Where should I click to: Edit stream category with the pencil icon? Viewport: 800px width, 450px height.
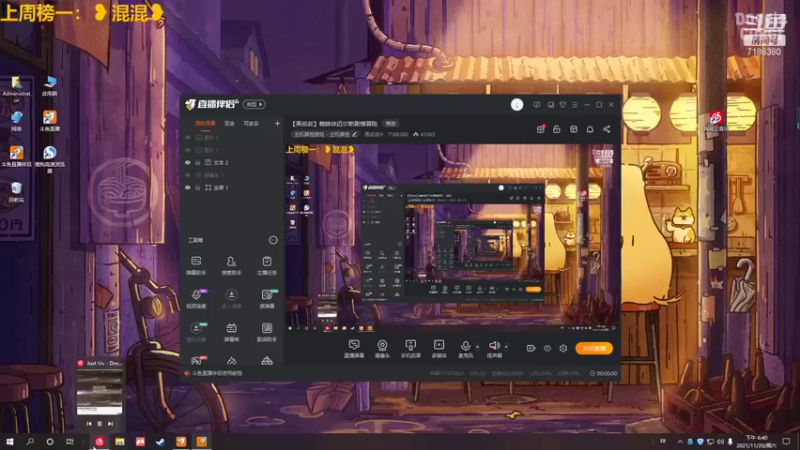pyautogui.click(x=355, y=134)
